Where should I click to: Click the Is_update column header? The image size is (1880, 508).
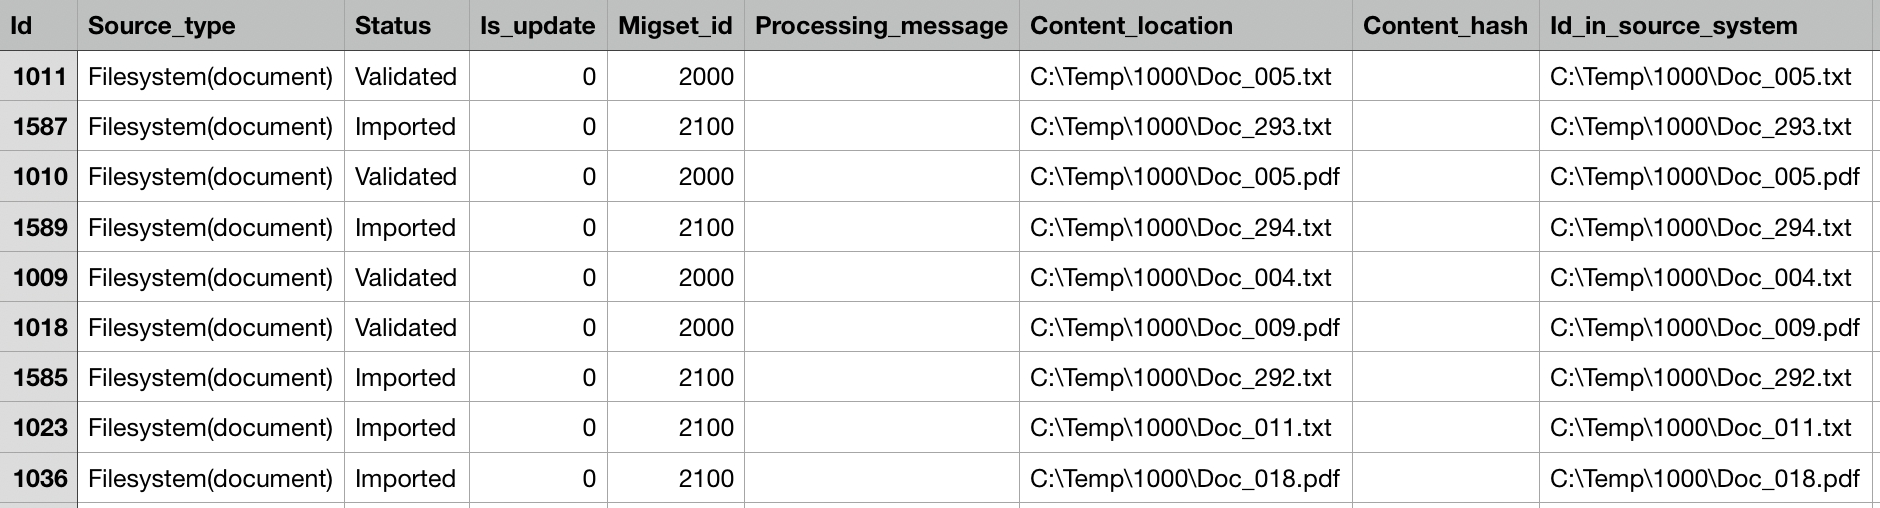[537, 26]
